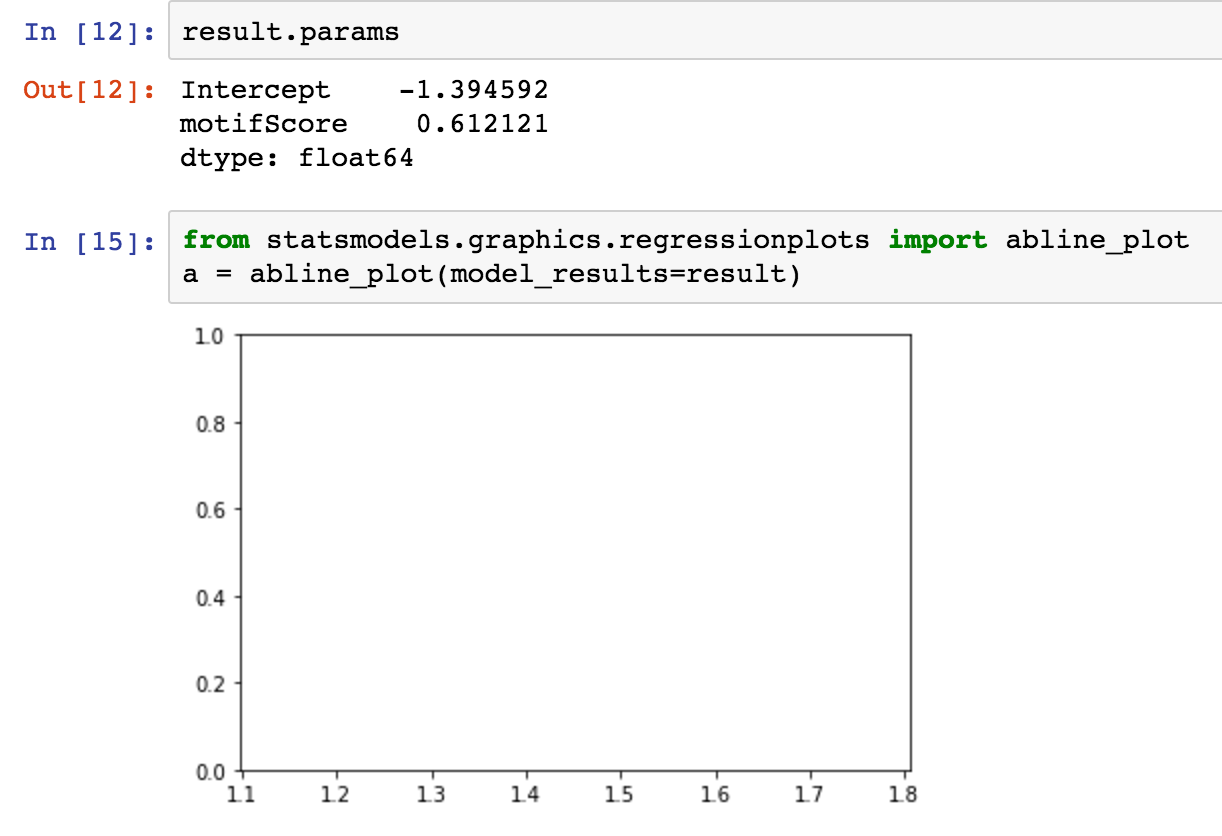Click the 1.5 x-axis tick label

pyautogui.click(x=620, y=796)
